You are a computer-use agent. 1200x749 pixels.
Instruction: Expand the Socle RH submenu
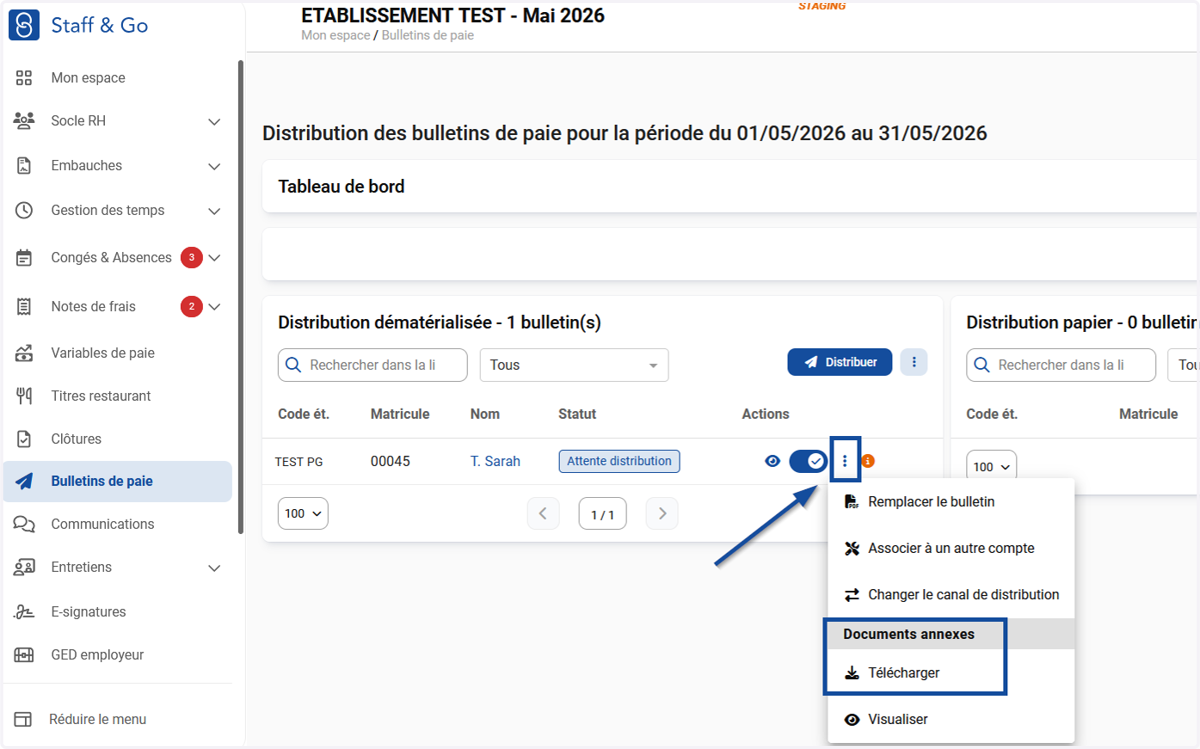pos(214,121)
